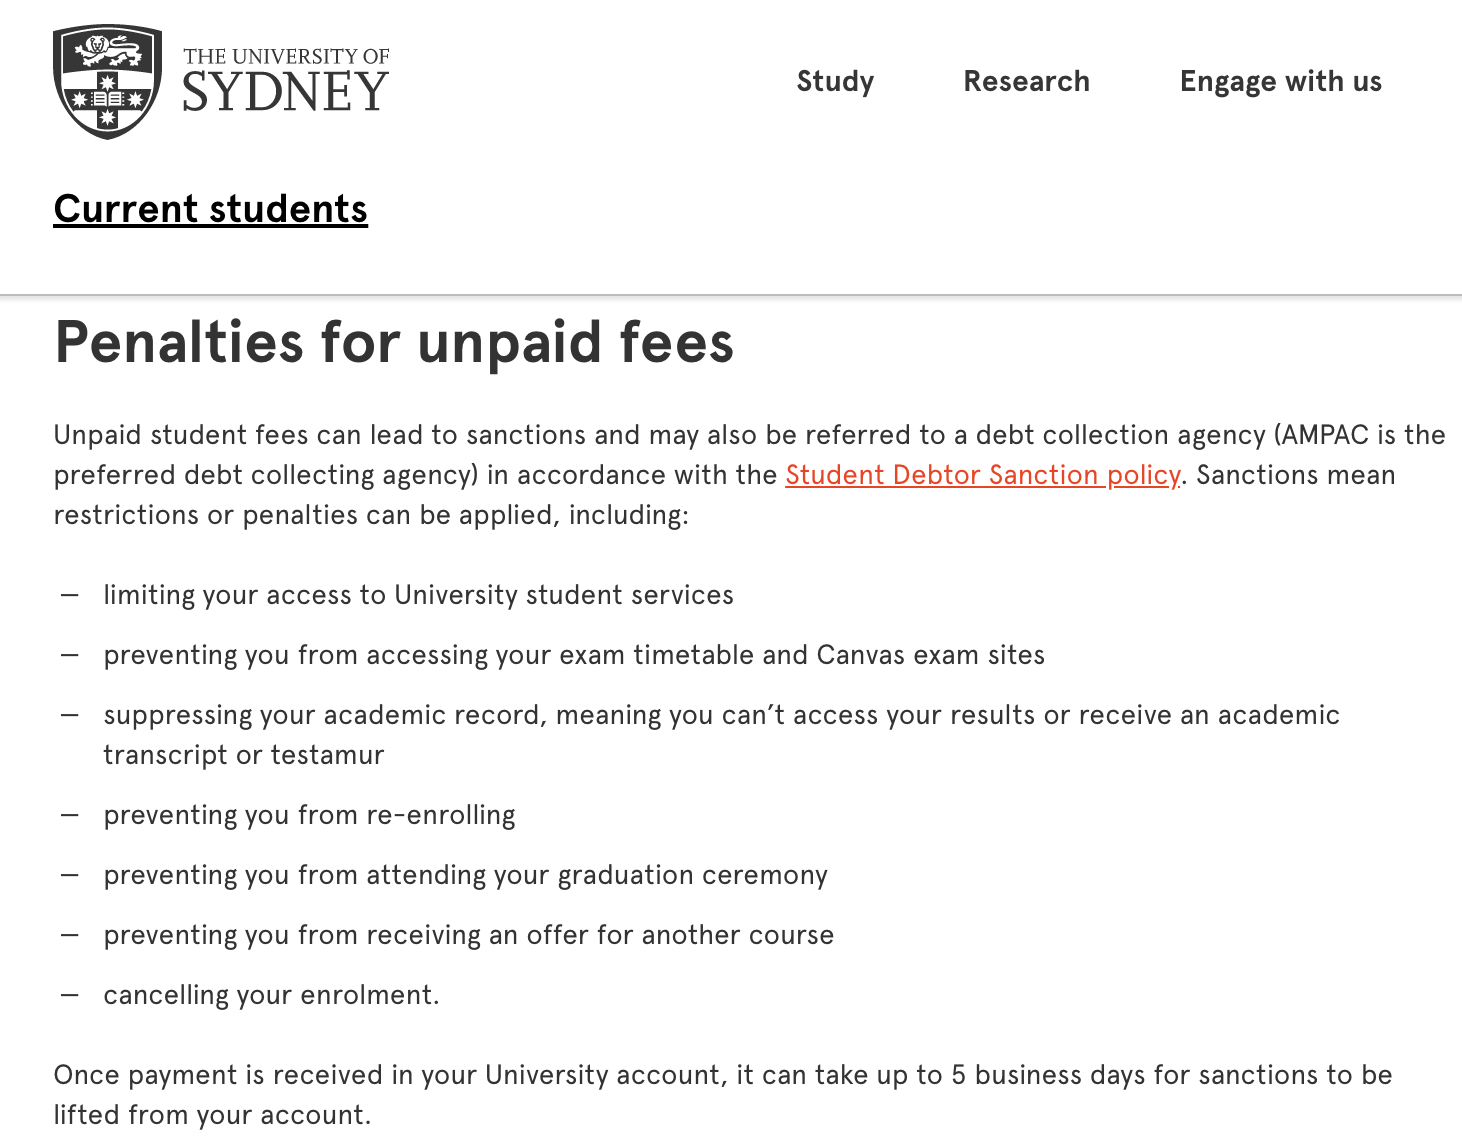This screenshot has height=1146, width=1462.
Task: Click the Penalties for unpaid fees heading
Action: [x=394, y=342]
